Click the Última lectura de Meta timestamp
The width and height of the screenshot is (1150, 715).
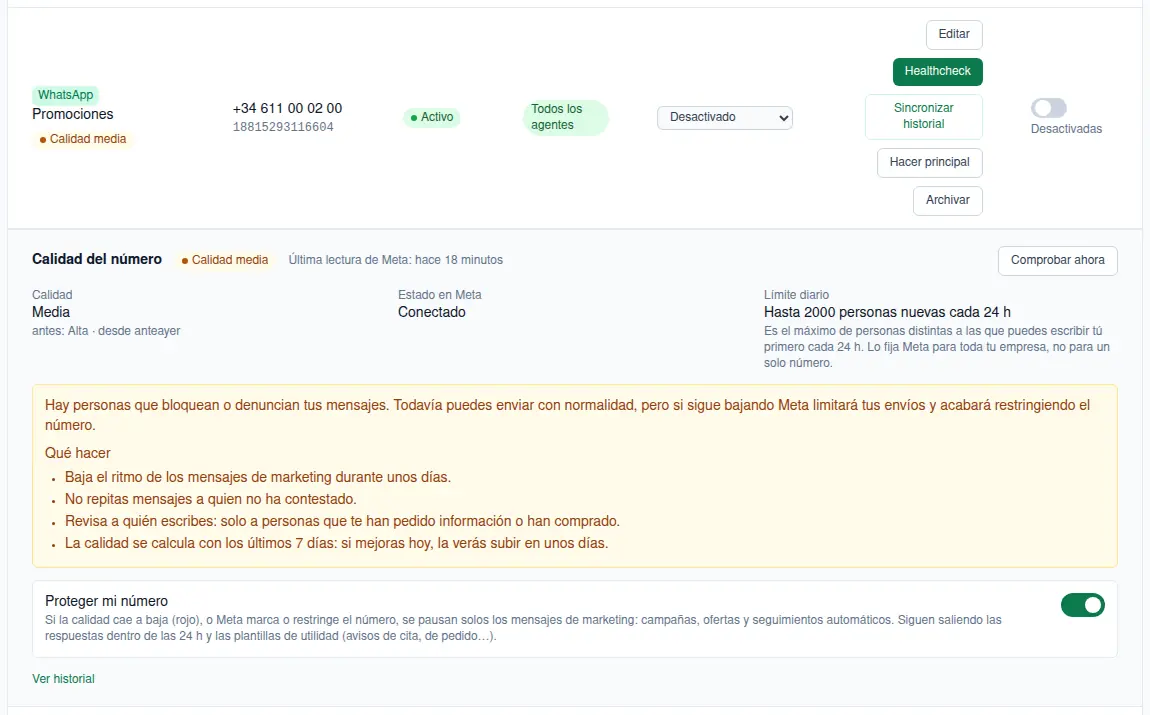click(x=395, y=260)
